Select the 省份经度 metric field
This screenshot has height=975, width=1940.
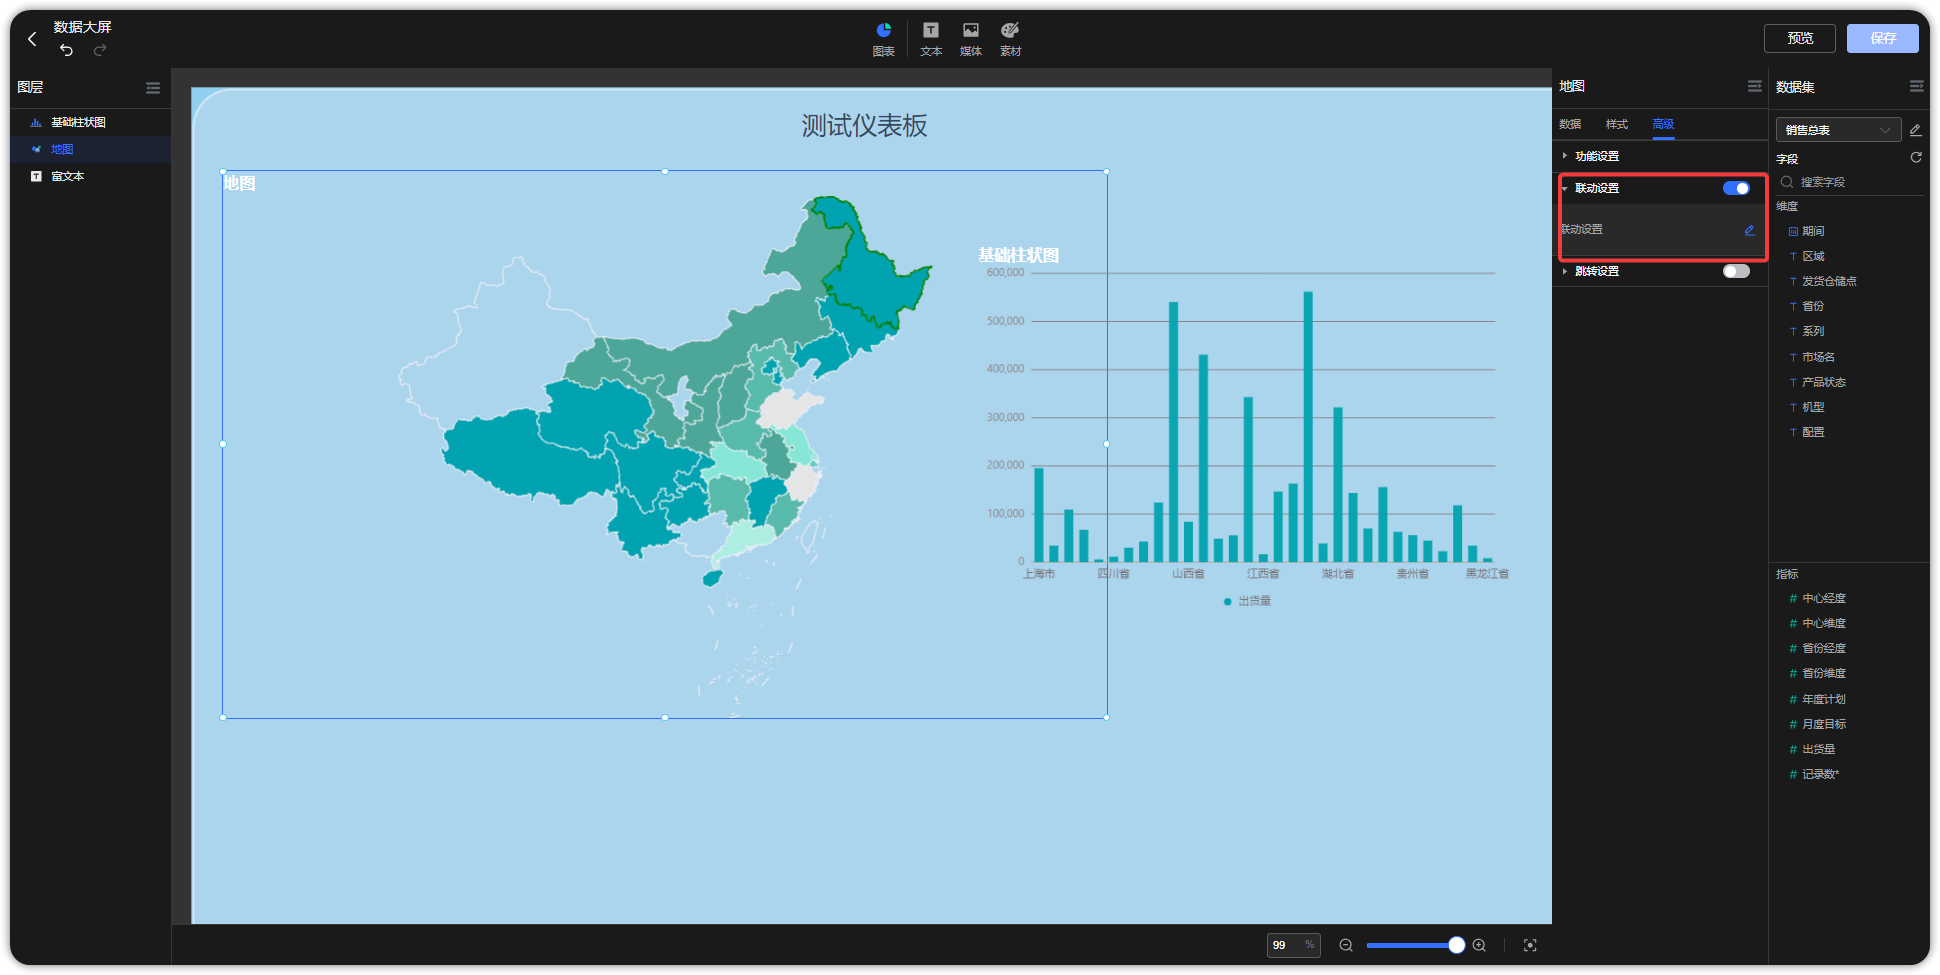pyautogui.click(x=1824, y=649)
